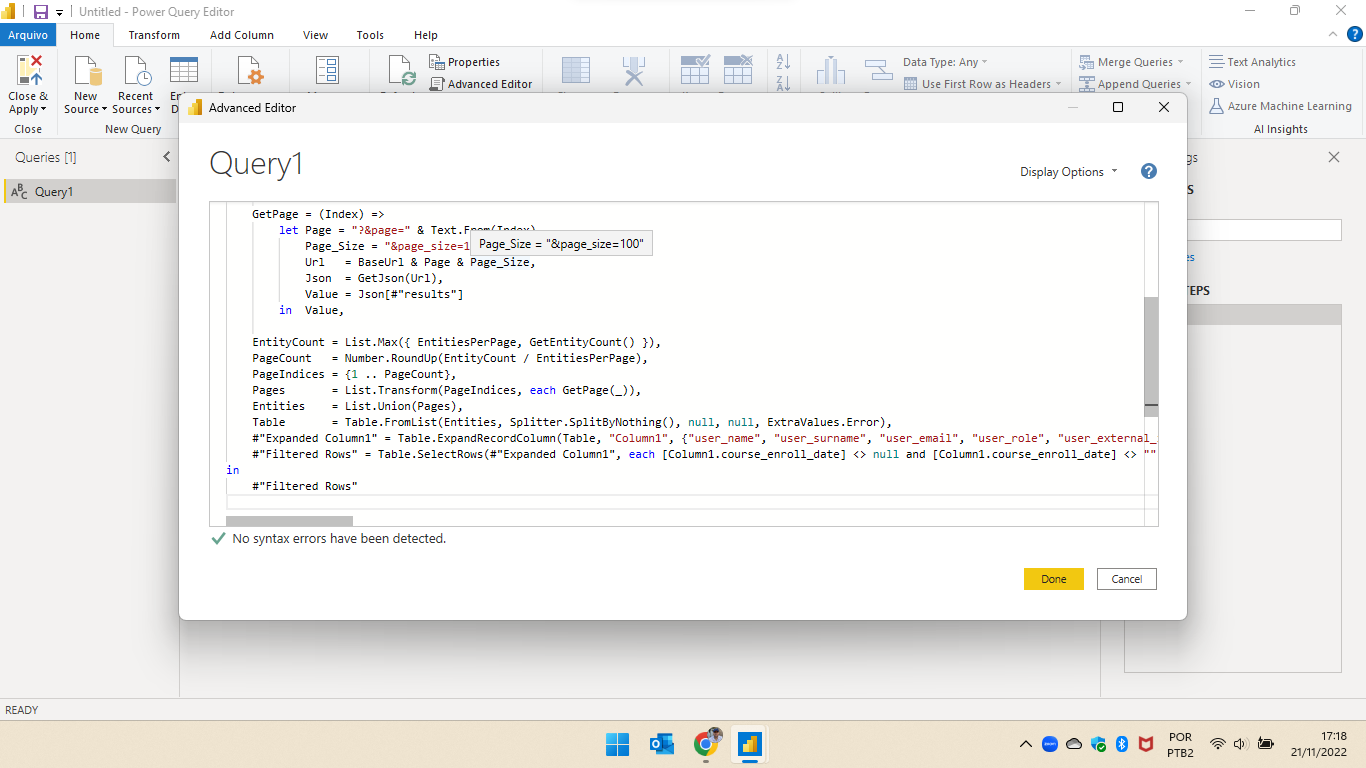Click the Close & Apply icon

point(28,72)
